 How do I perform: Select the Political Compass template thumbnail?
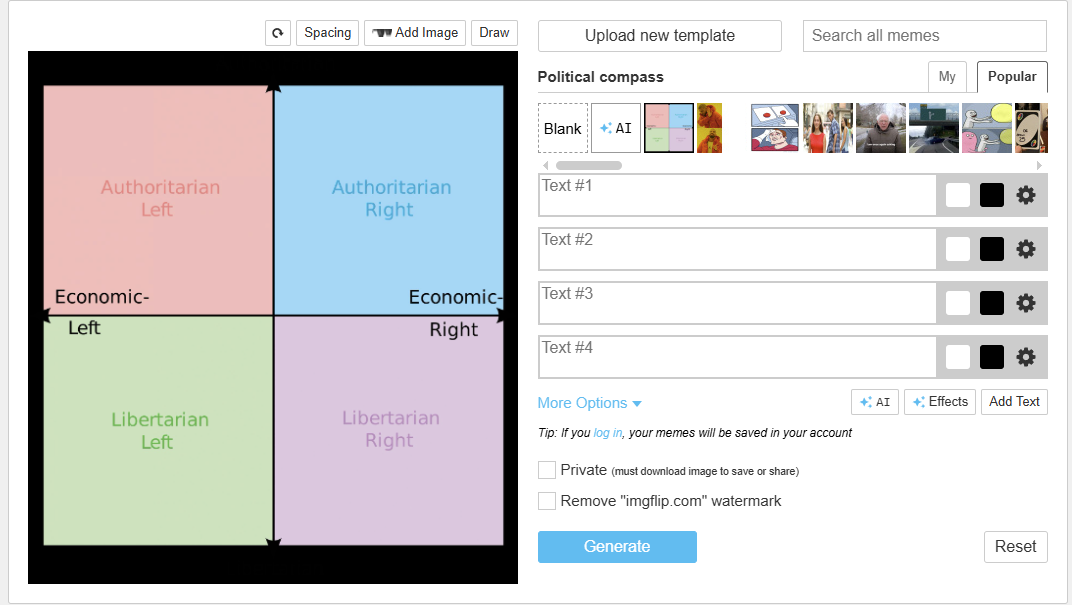click(668, 128)
